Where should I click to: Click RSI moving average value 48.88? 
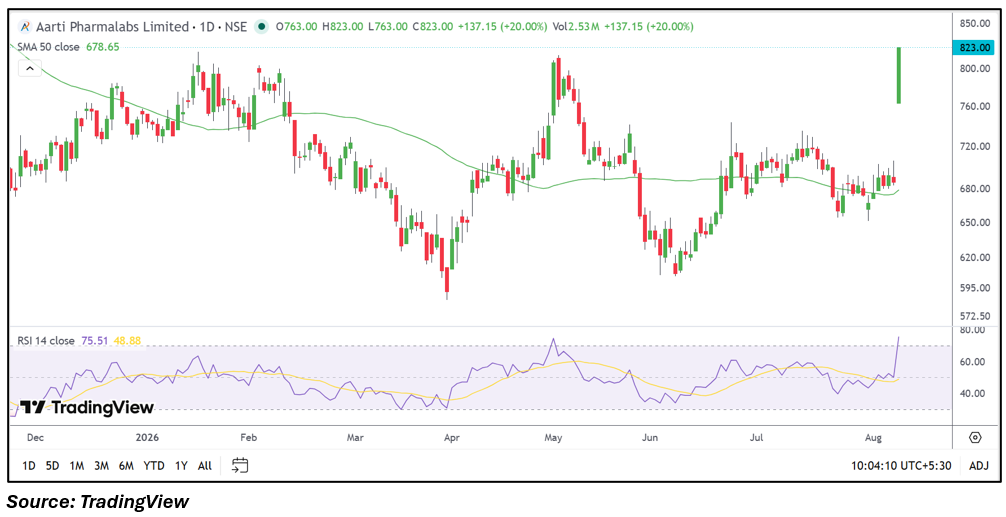pos(127,341)
